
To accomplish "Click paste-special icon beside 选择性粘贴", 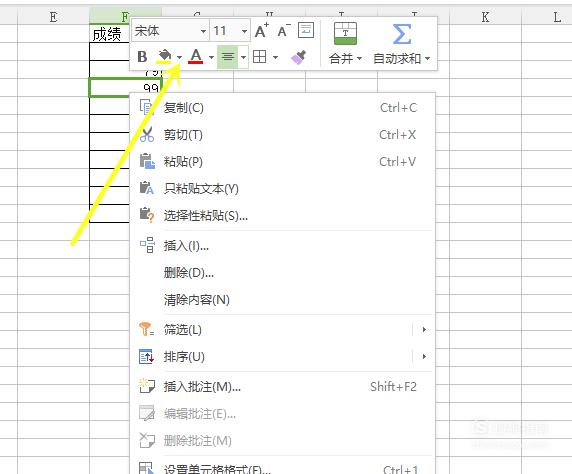I will point(147,215).
